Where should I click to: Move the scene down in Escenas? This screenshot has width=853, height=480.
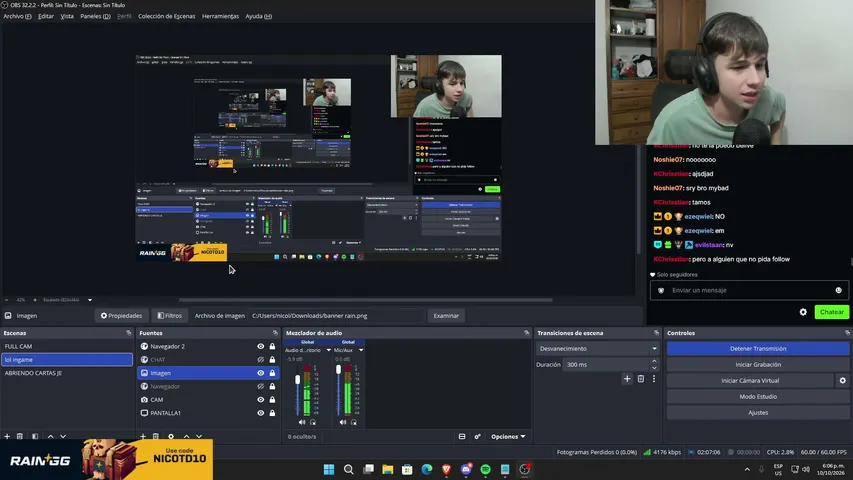63,436
